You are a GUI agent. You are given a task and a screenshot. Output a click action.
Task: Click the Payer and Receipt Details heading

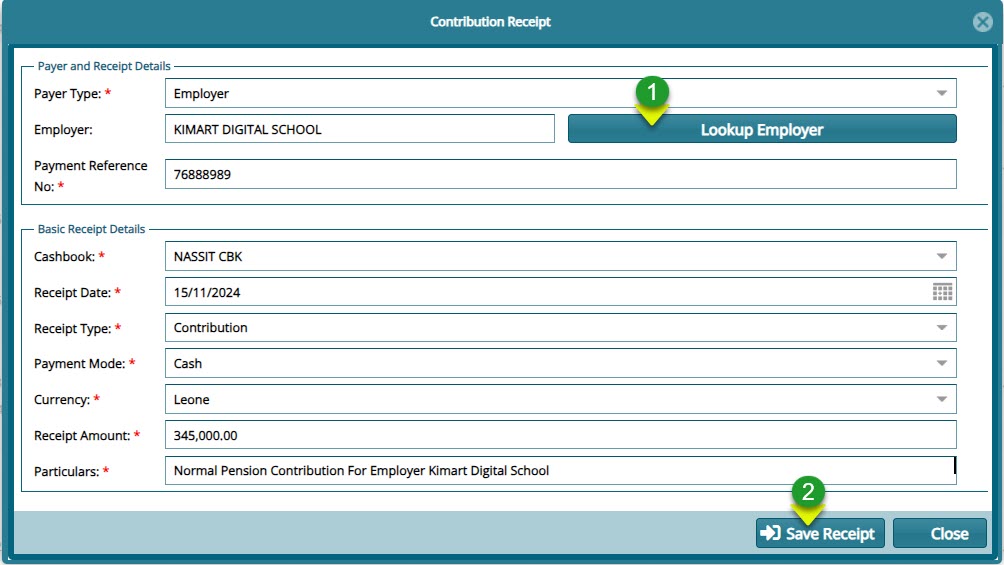pos(104,66)
